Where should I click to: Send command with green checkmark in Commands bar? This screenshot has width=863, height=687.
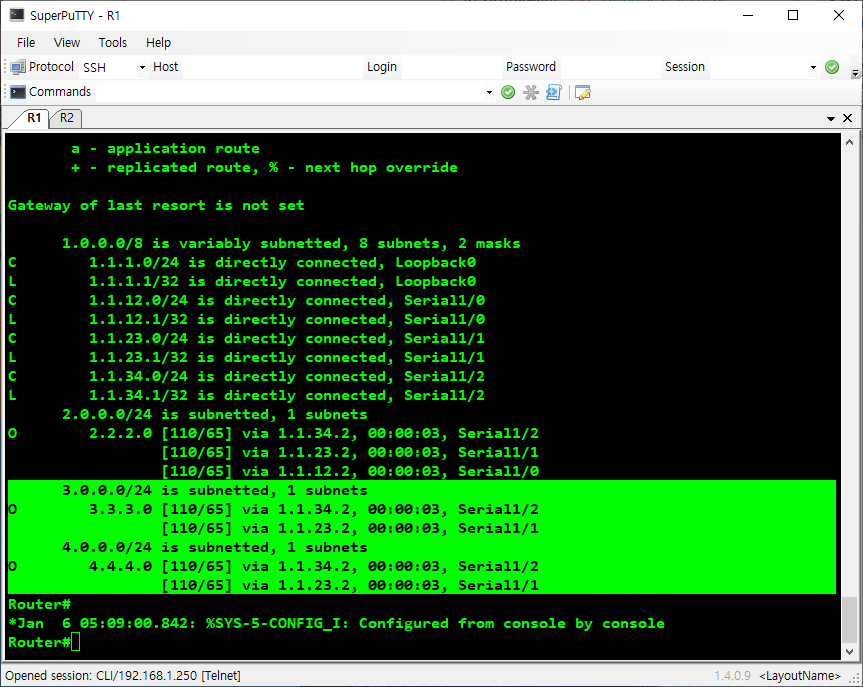coord(508,92)
